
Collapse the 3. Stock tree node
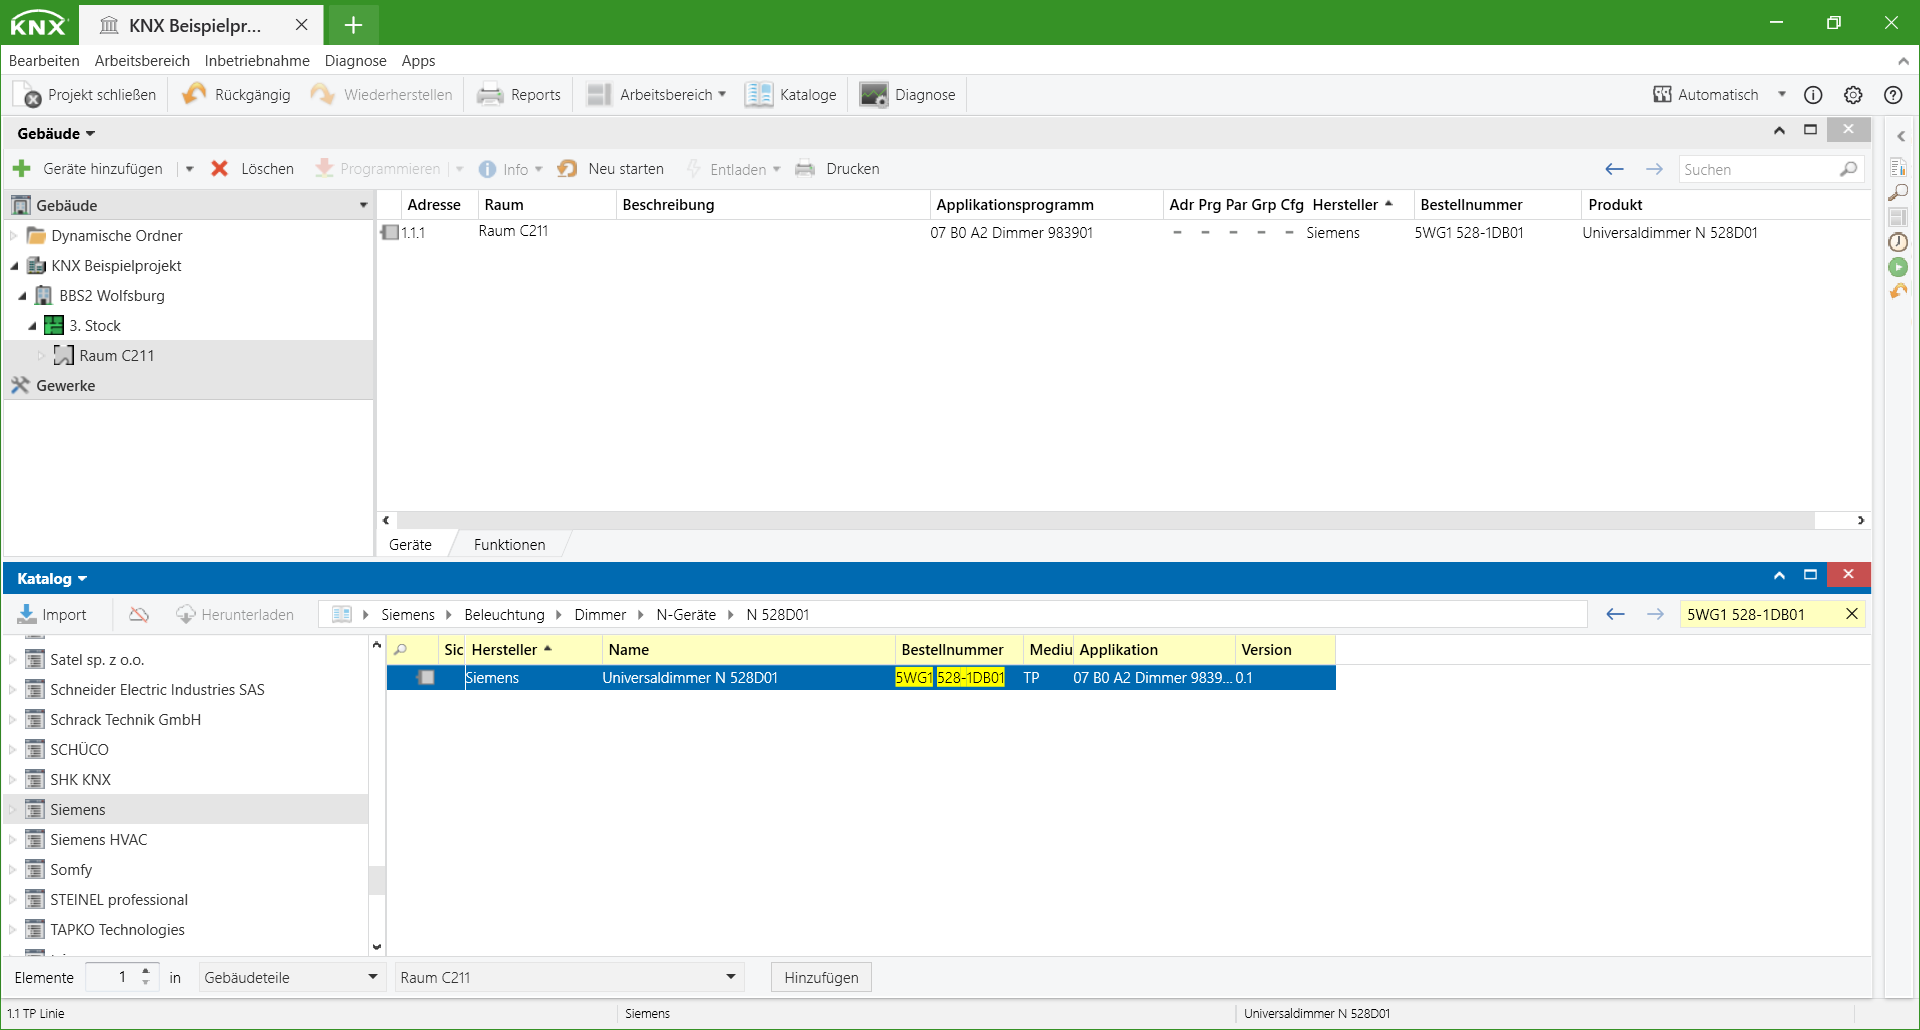click(x=32, y=326)
